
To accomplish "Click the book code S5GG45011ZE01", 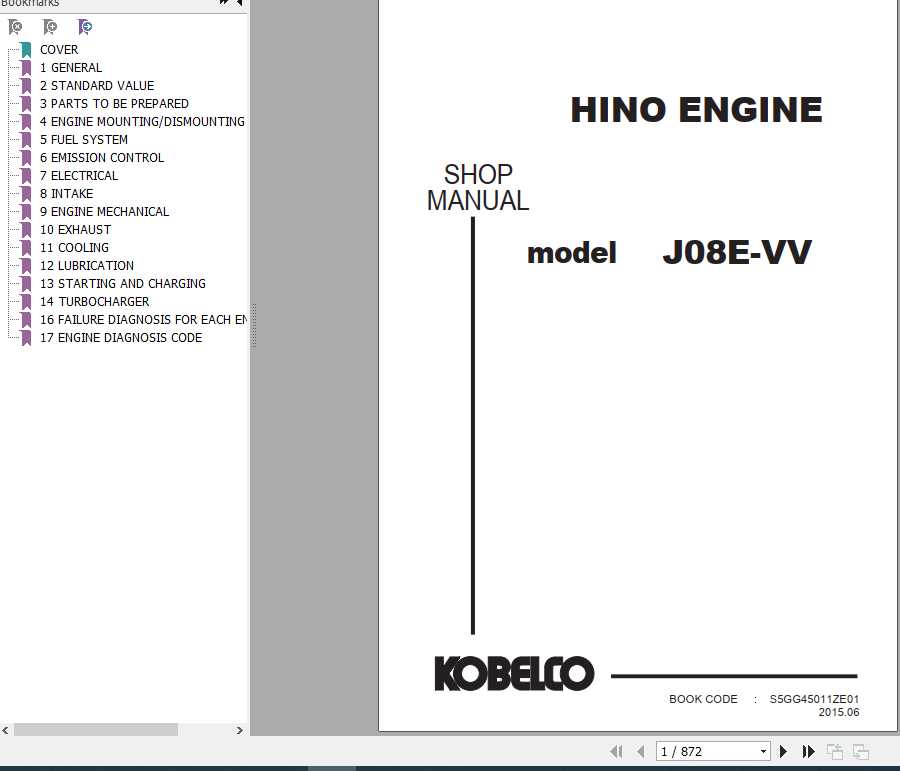I will [814, 699].
